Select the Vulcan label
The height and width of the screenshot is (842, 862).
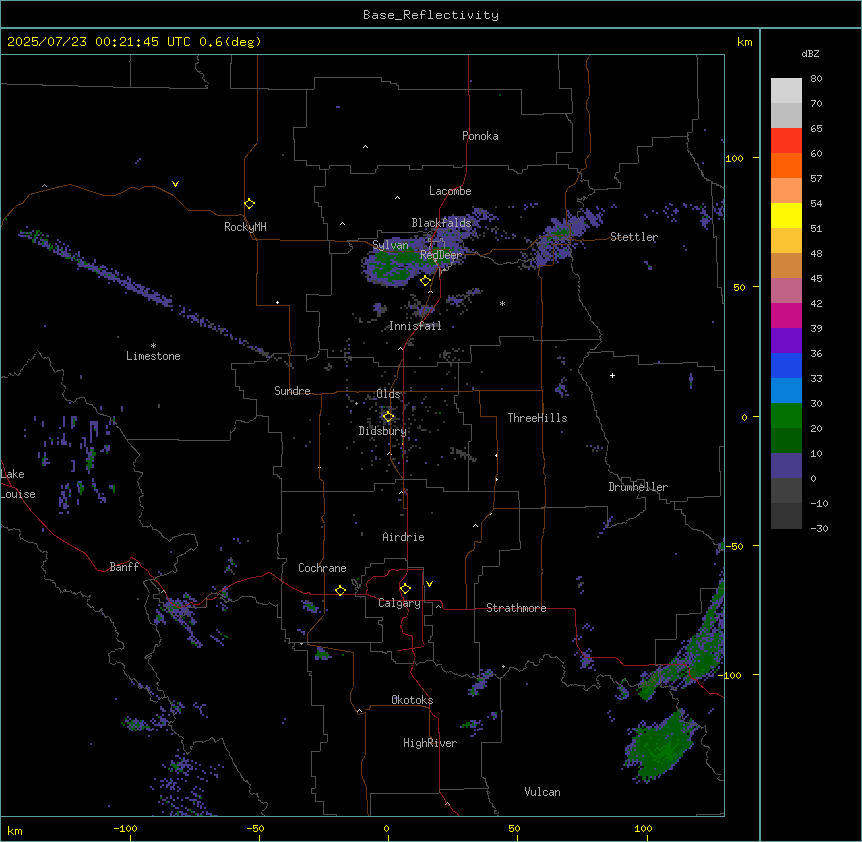pyautogui.click(x=542, y=792)
